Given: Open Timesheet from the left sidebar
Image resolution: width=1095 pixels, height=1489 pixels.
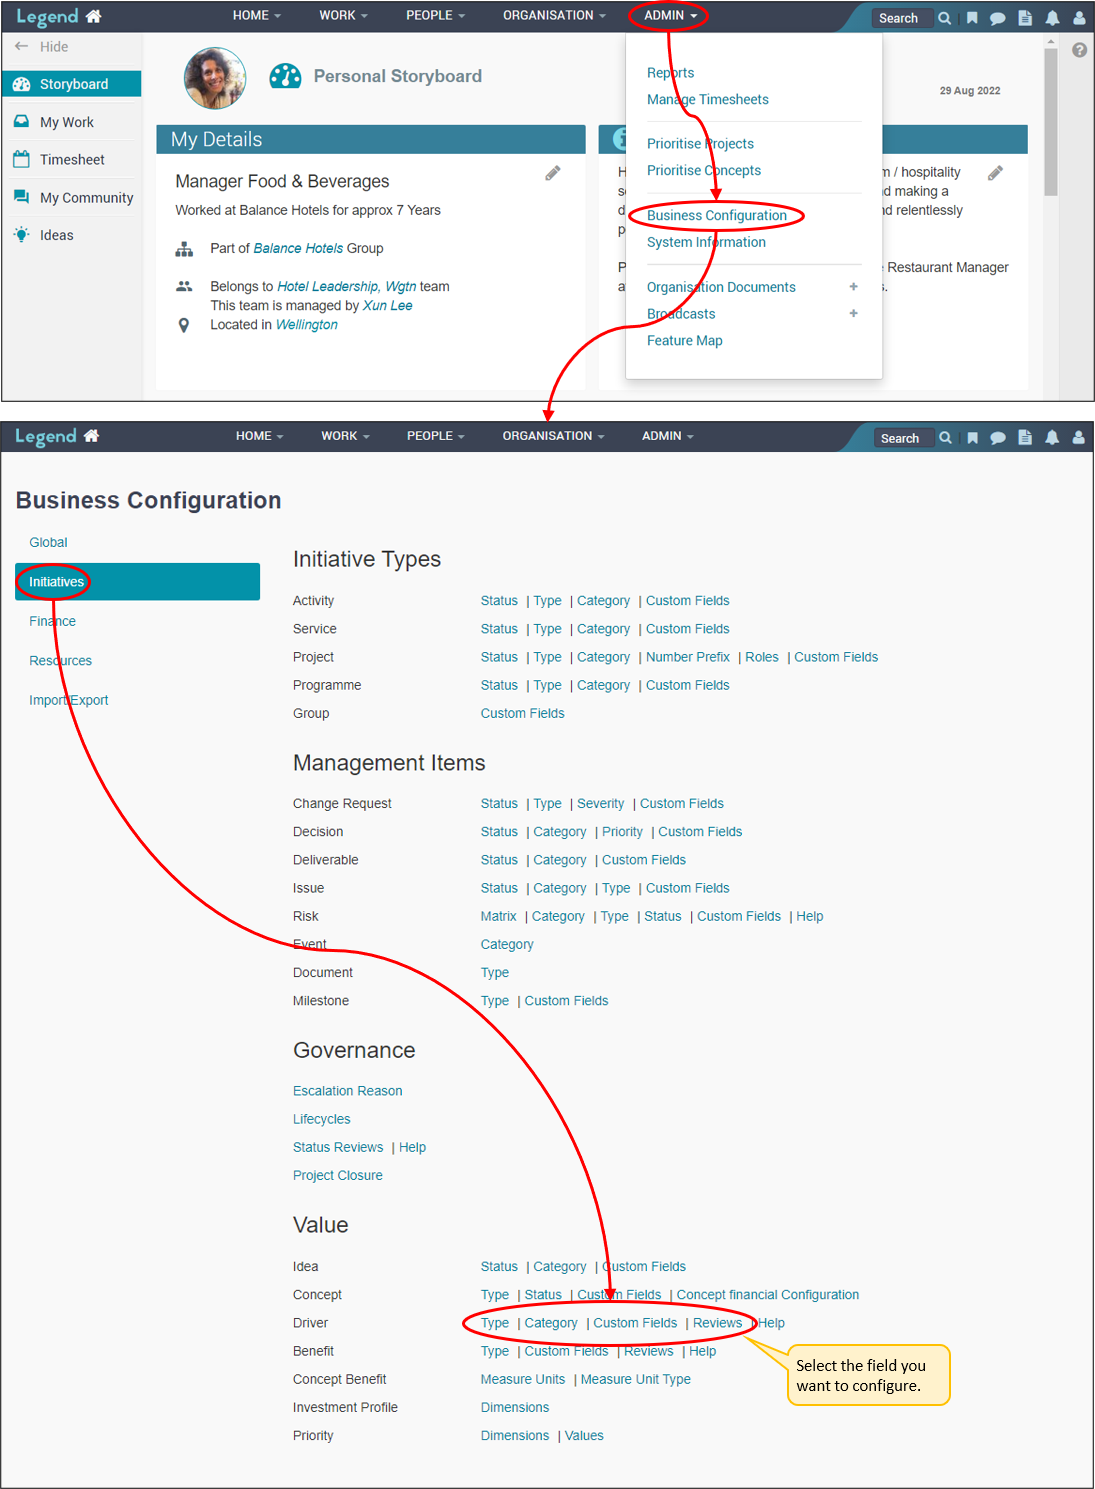Looking at the screenshot, I should click(71, 160).
